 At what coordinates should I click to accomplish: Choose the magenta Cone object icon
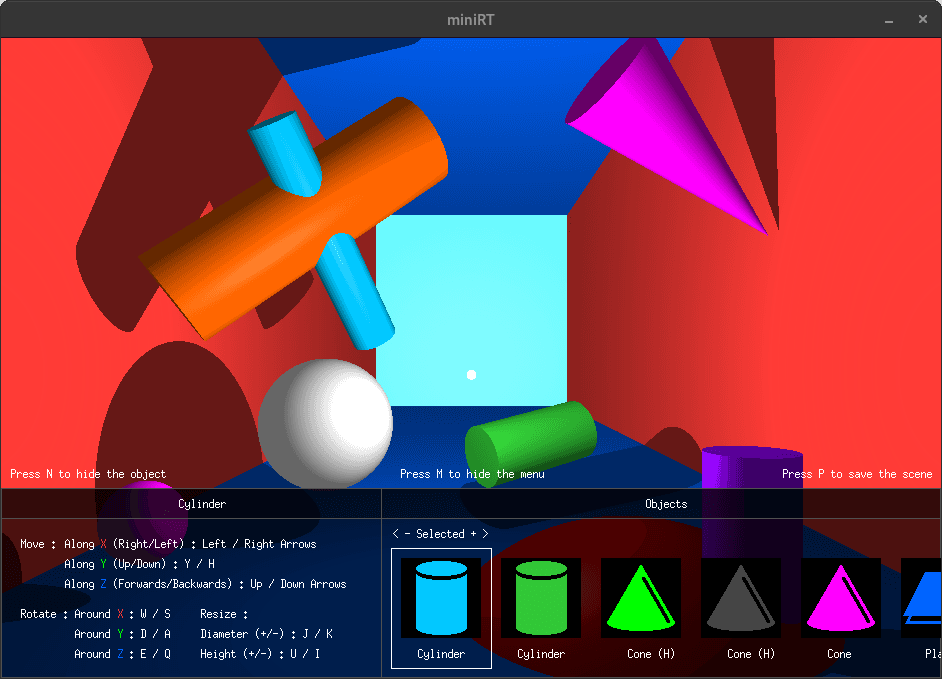tap(840, 598)
